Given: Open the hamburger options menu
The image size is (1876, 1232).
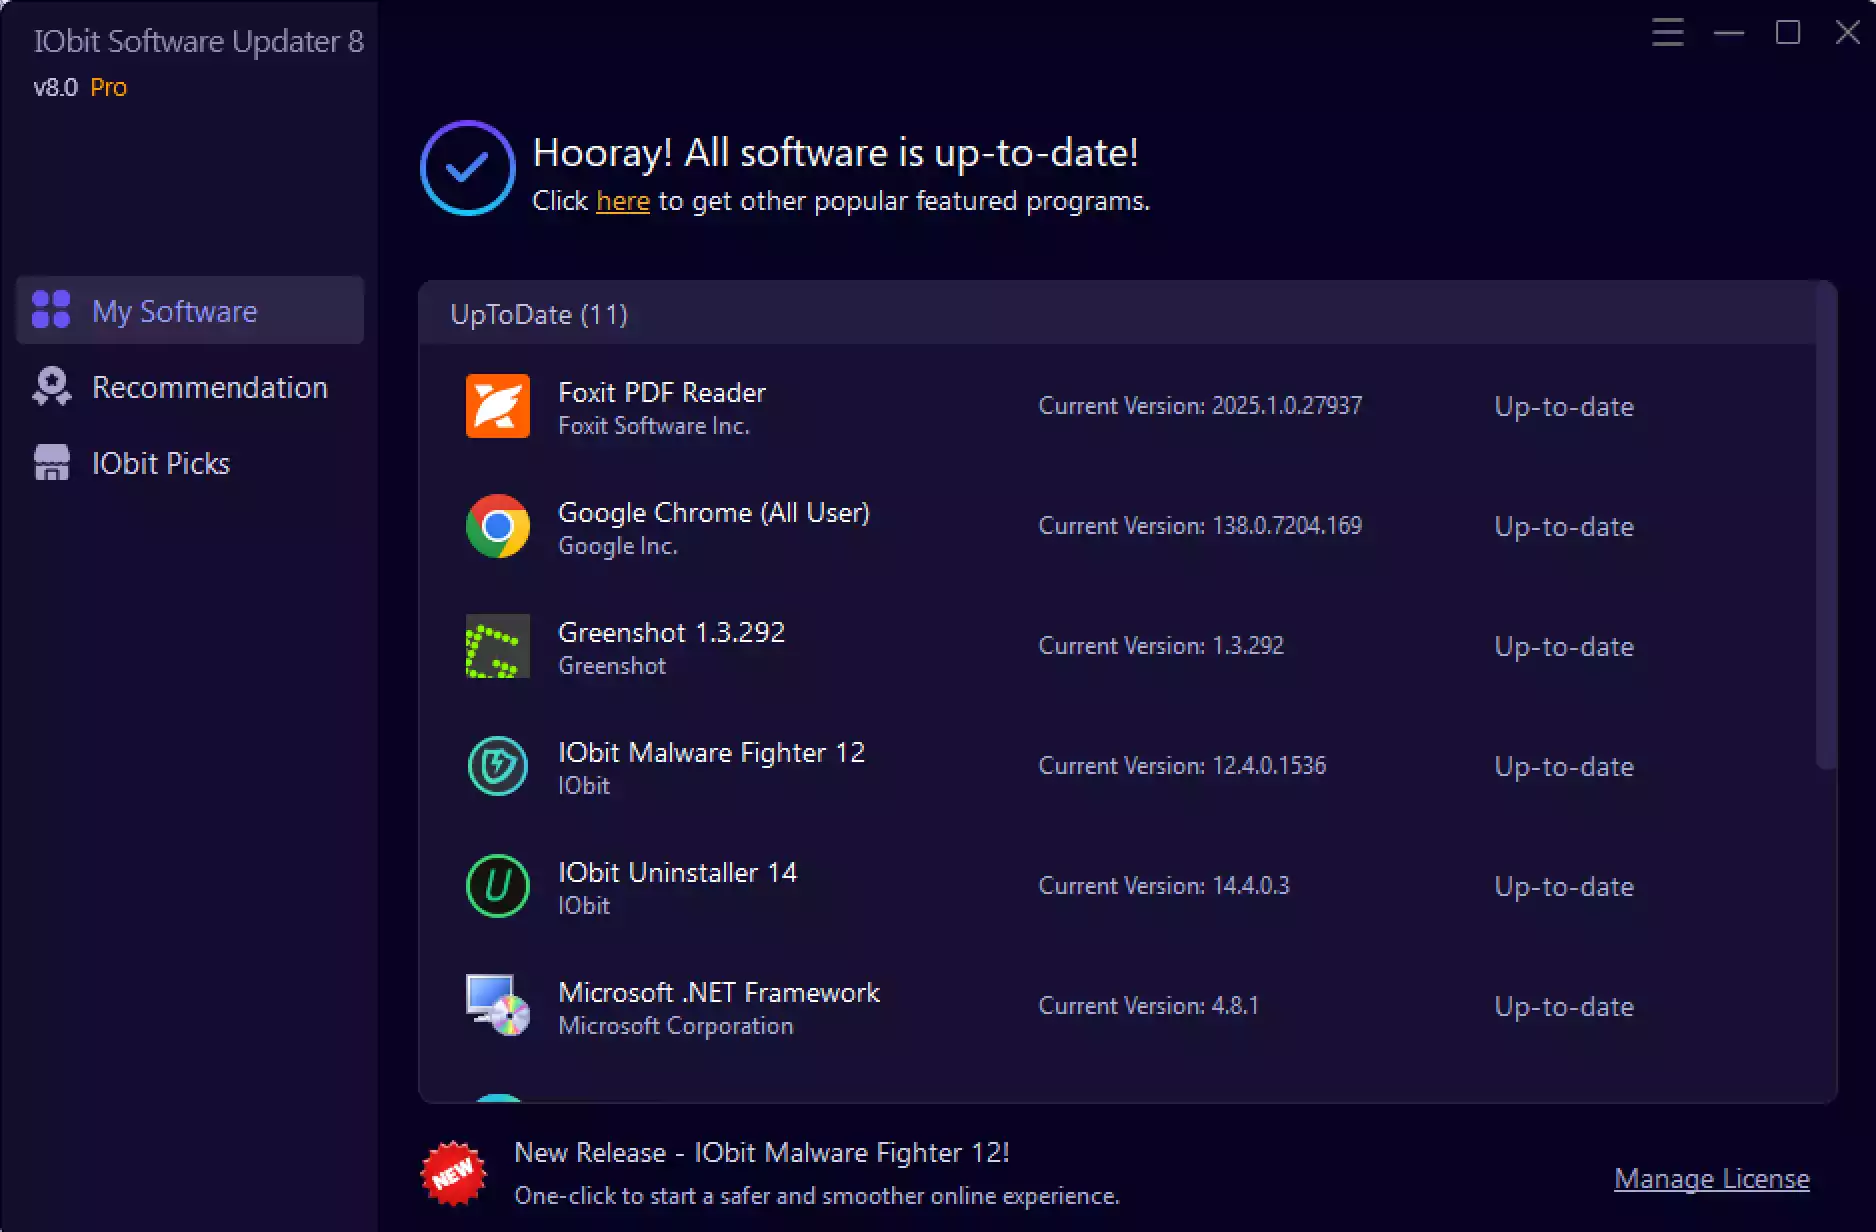Looking at the screenshot, I should [1667, 32].
